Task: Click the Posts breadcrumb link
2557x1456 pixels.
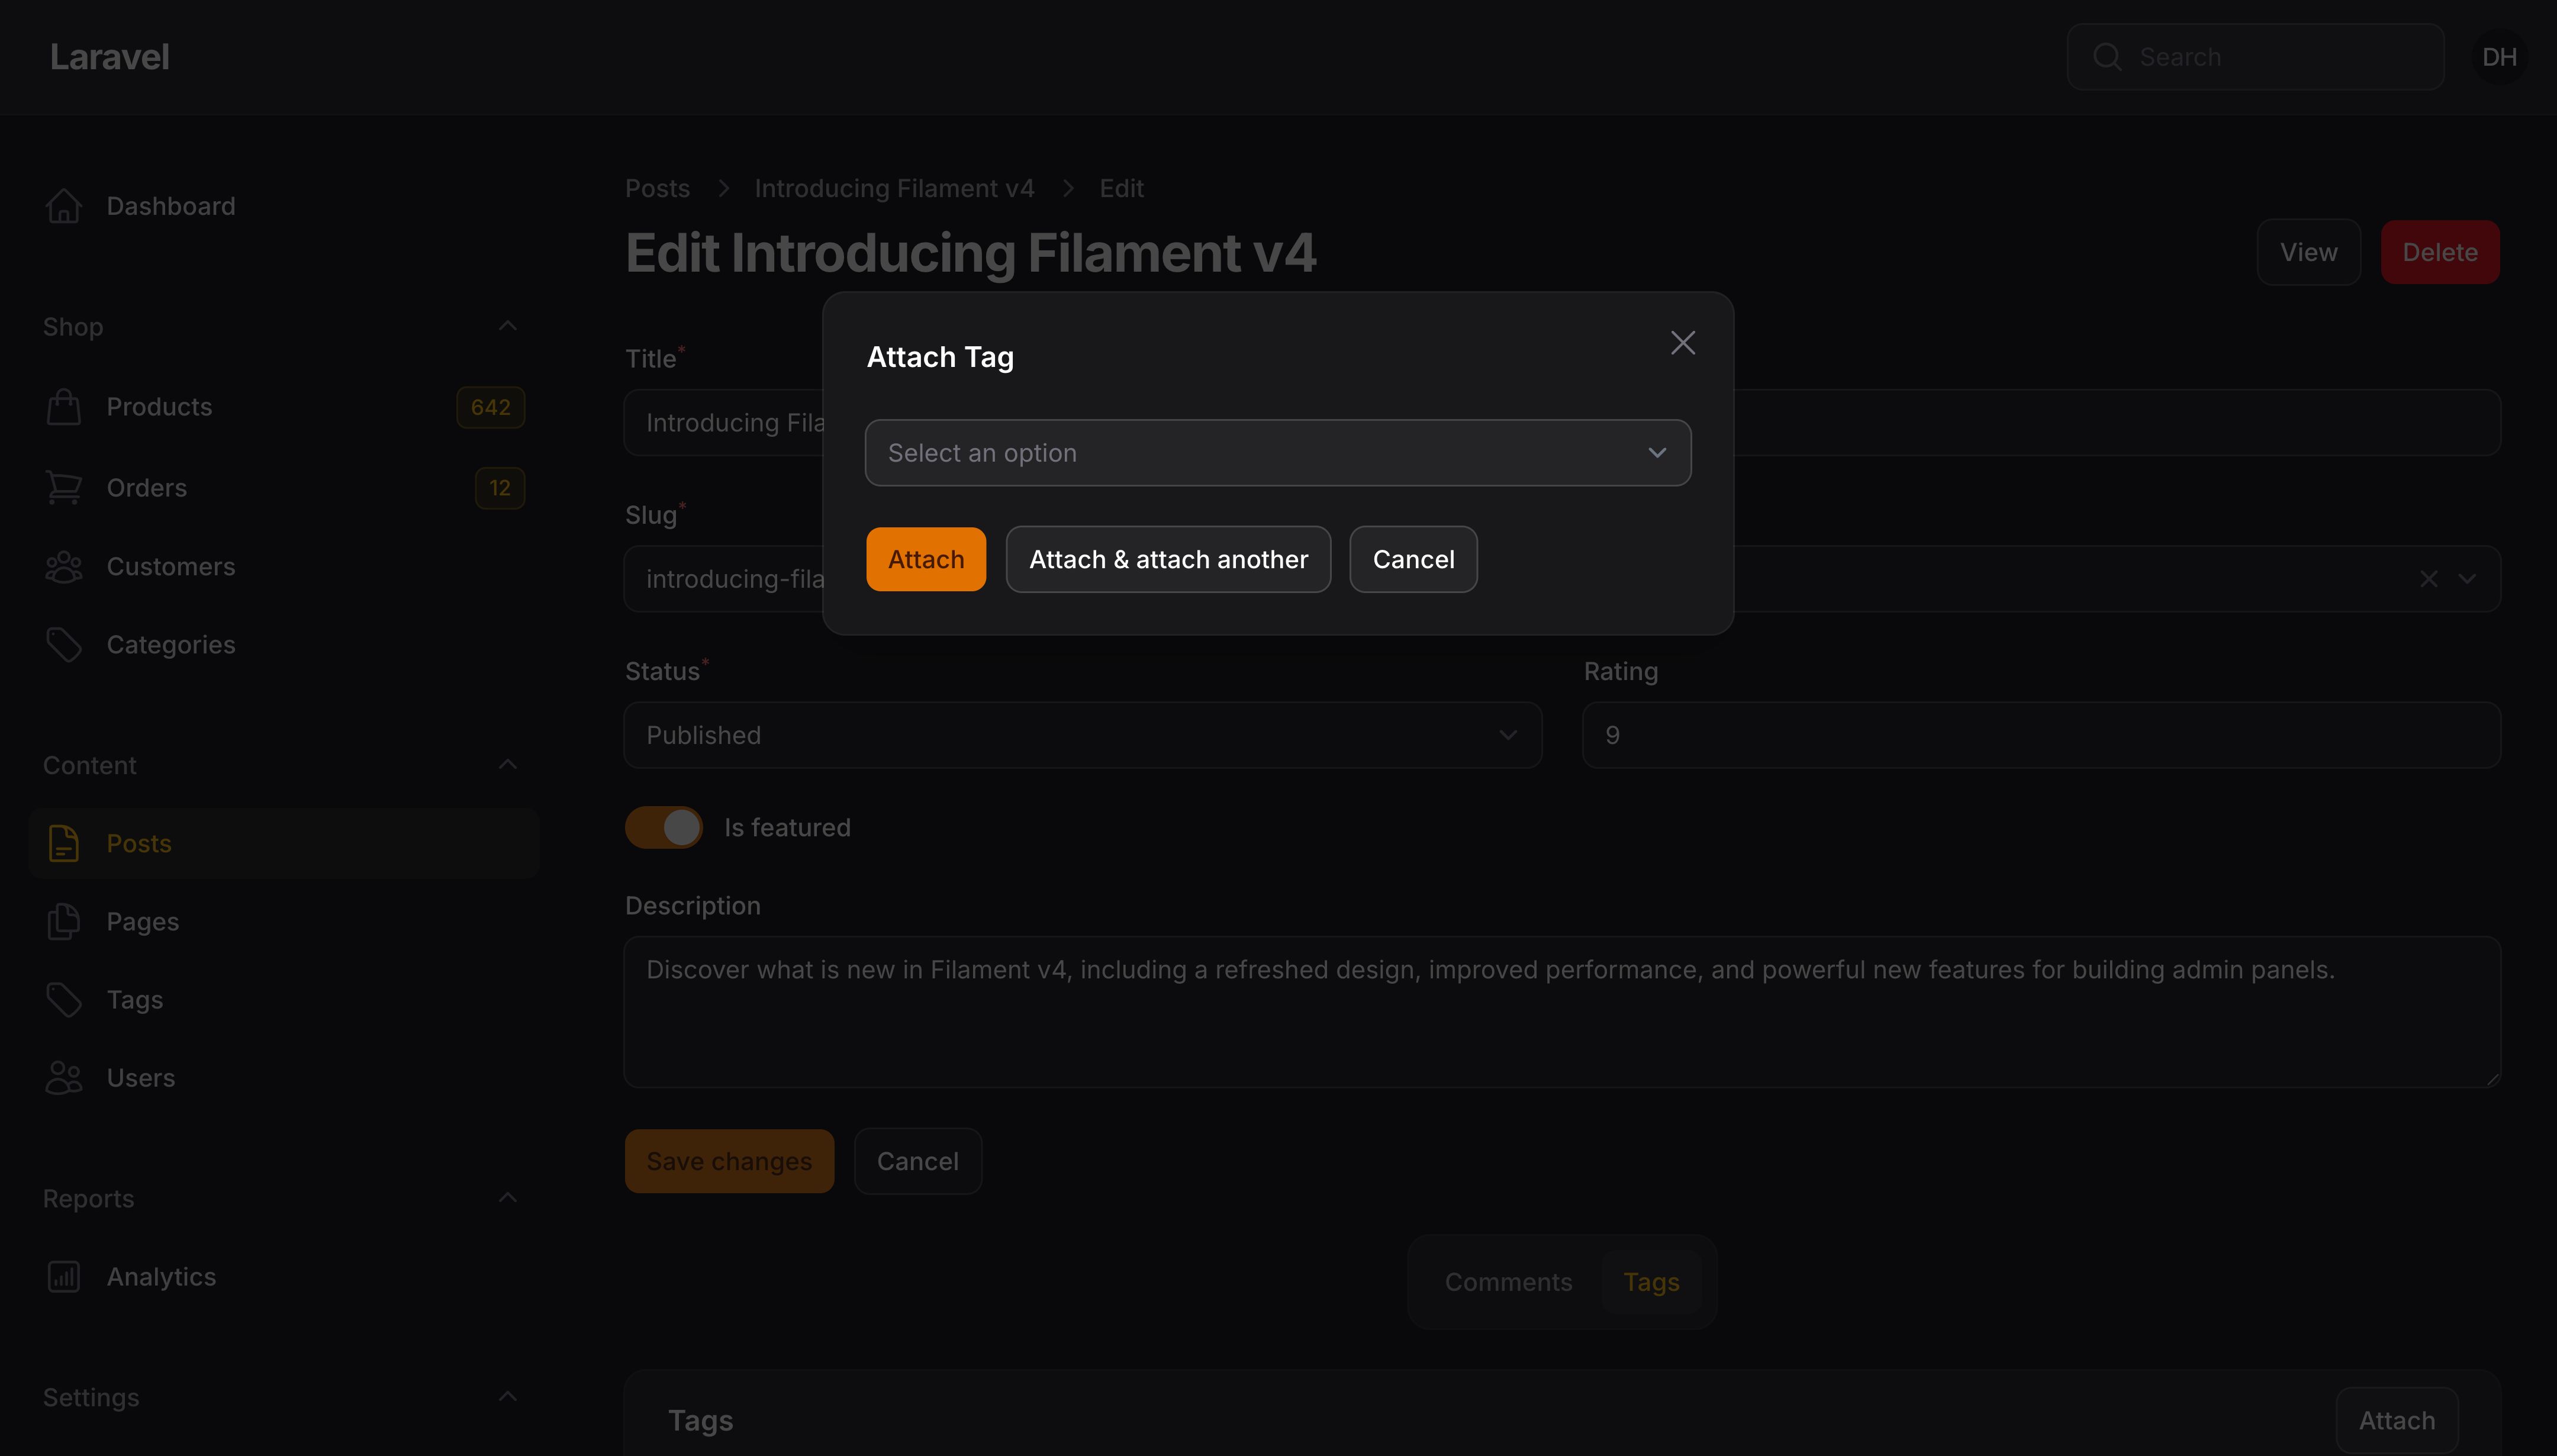Action: click(657, 189)
